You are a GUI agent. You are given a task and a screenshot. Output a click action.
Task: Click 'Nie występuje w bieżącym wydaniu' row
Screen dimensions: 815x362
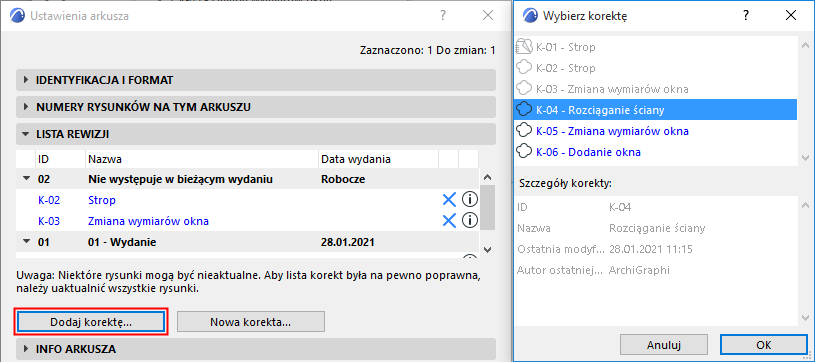247,179
